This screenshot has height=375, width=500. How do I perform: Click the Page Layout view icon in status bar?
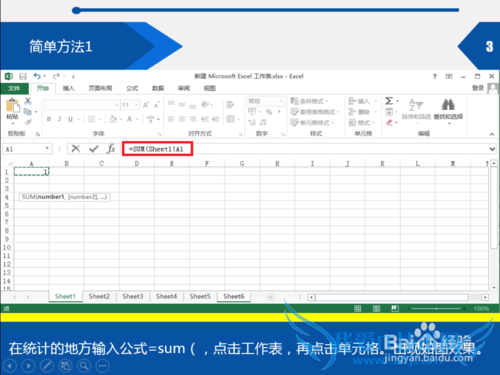point(376,308)
